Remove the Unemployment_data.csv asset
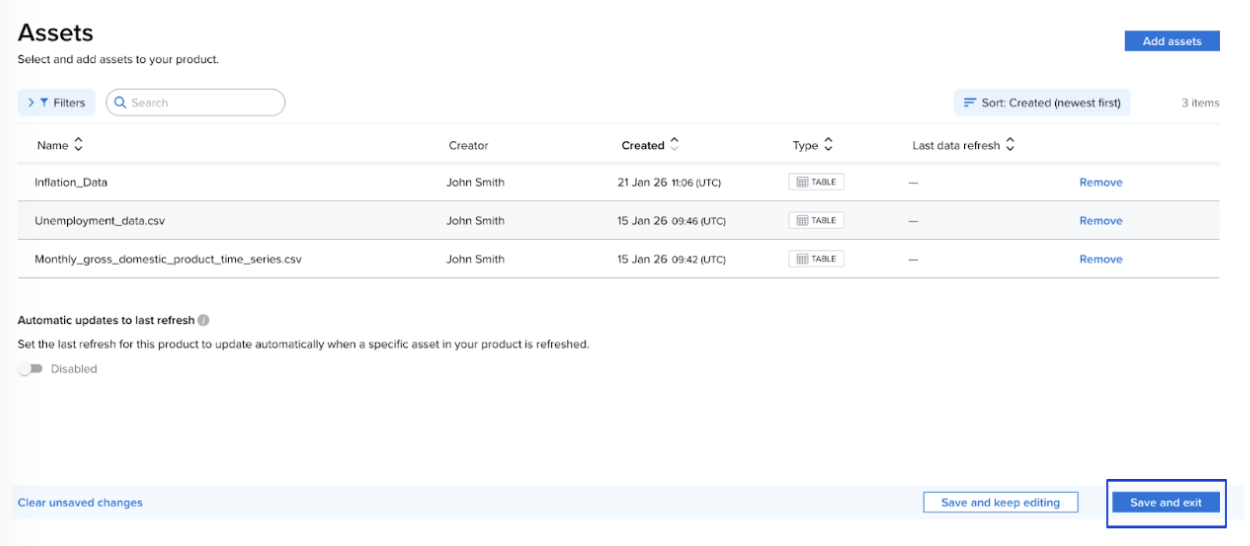1250x546 pixels. pyautogui.click(x=1100, y=220)
